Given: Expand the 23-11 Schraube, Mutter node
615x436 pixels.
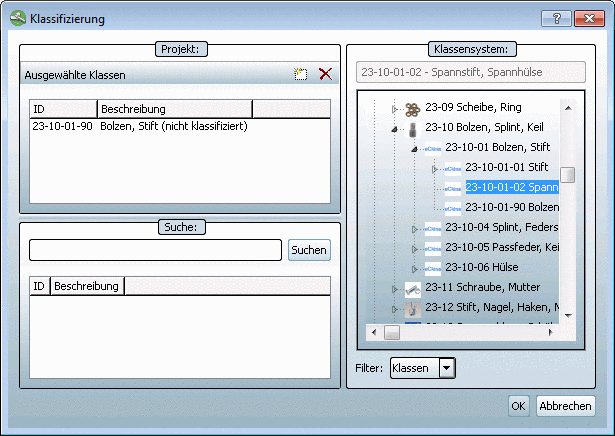Looking at the screenshot, I should (395, 289).
